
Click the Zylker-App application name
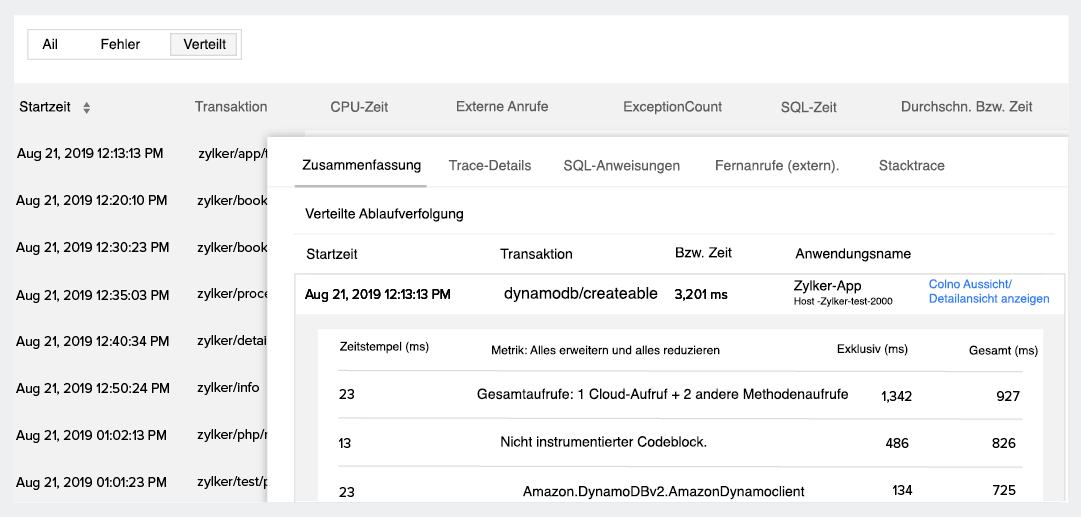pos(827,285)
